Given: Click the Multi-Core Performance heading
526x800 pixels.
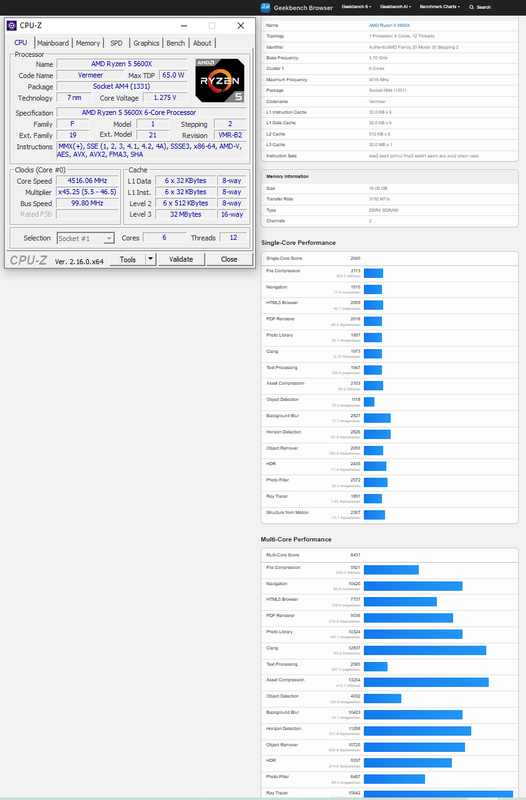Looking at the screenshot, I should 296,539.
